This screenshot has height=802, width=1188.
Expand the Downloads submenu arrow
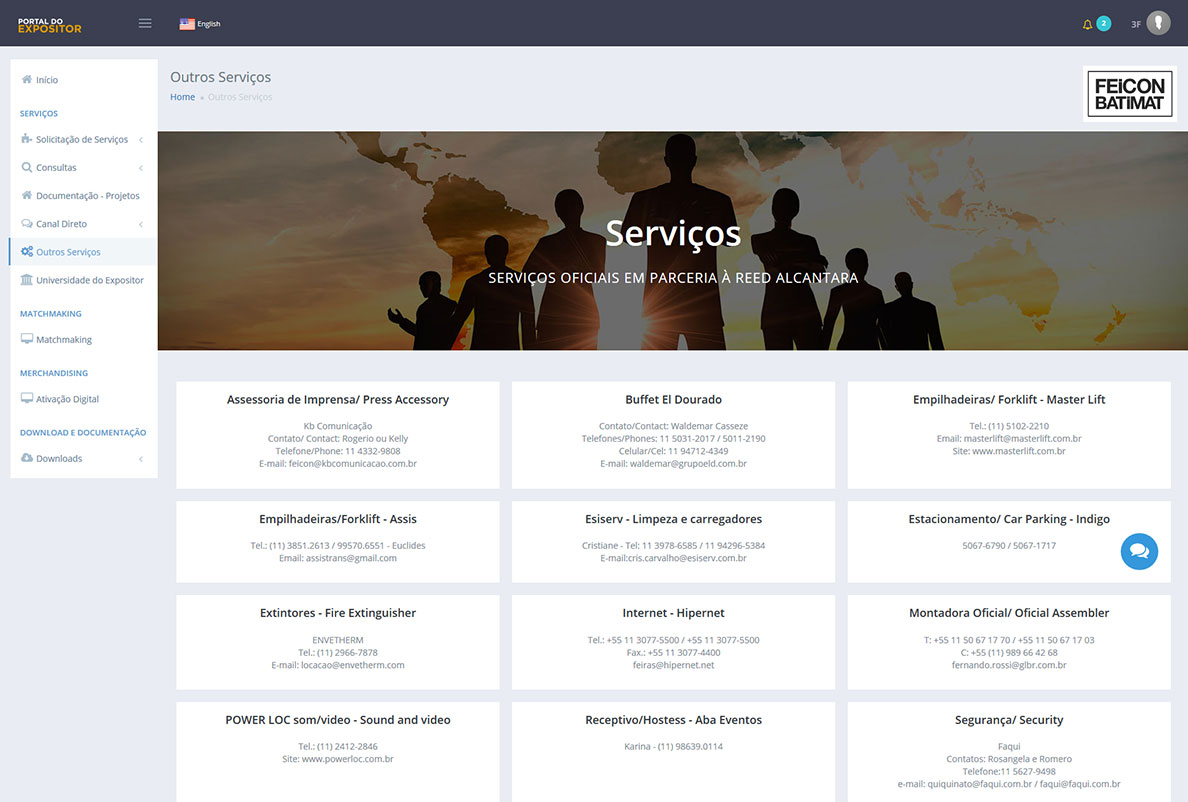coord(141,459)
